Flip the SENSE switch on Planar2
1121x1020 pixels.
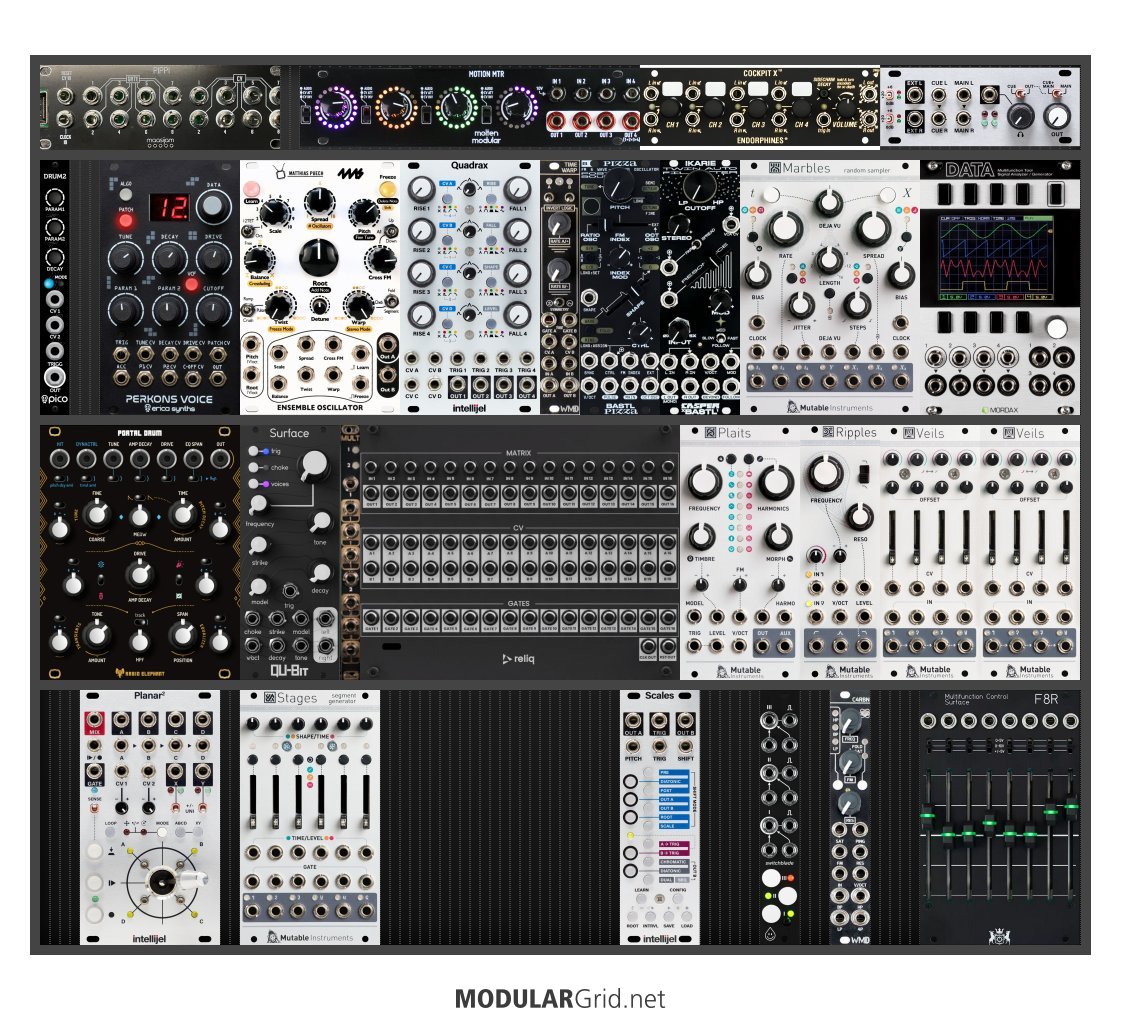click(x=94, y=809)
